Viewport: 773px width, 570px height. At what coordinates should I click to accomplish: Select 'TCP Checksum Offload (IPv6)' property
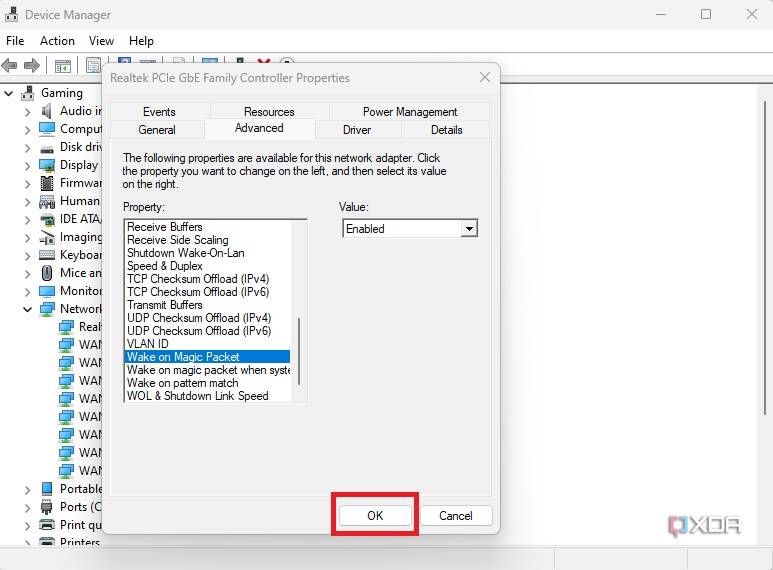point(198,292)
